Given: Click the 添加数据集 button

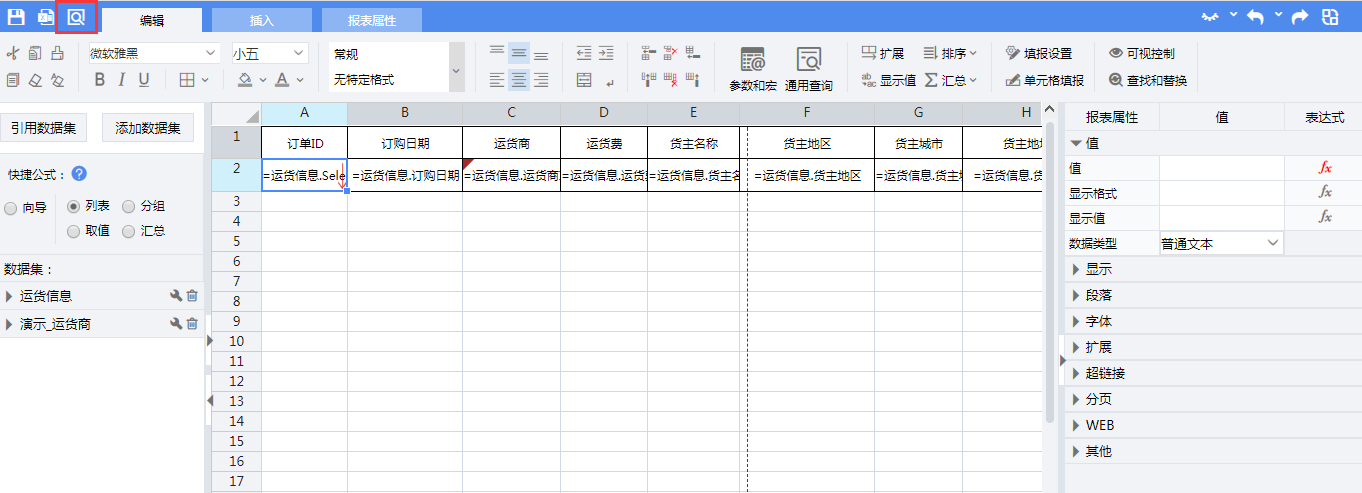Looking at the screenshot, I should click(148, 128).
